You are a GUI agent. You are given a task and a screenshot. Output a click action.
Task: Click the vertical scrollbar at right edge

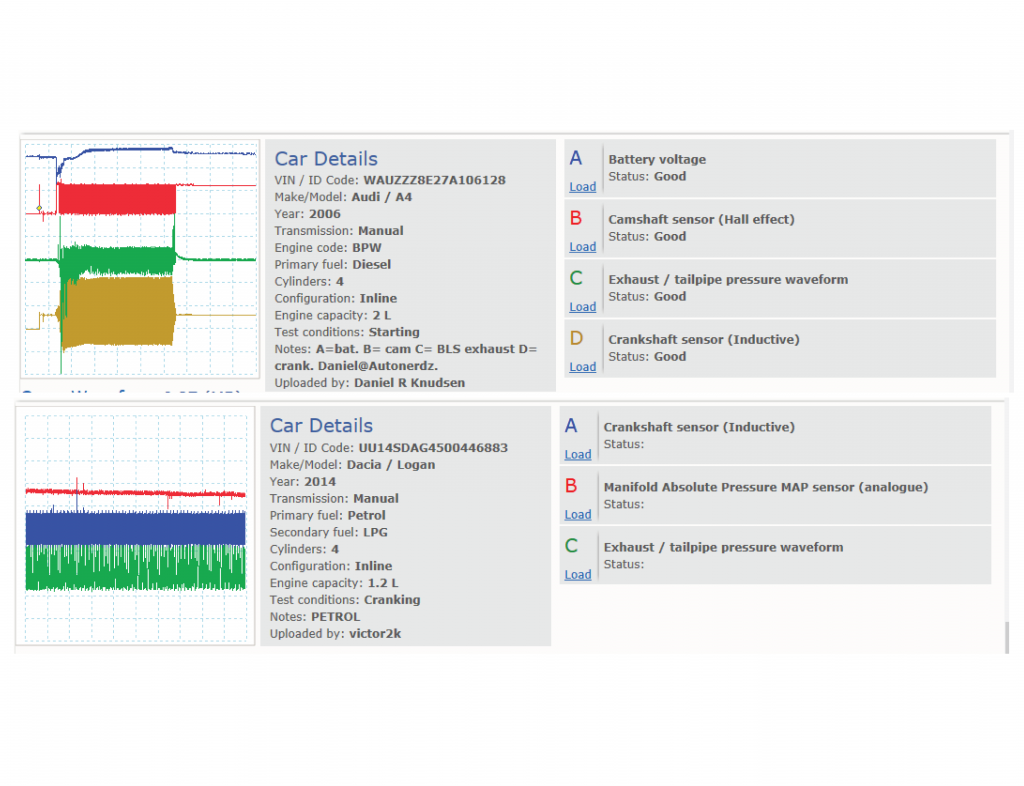coord(1006,637)
